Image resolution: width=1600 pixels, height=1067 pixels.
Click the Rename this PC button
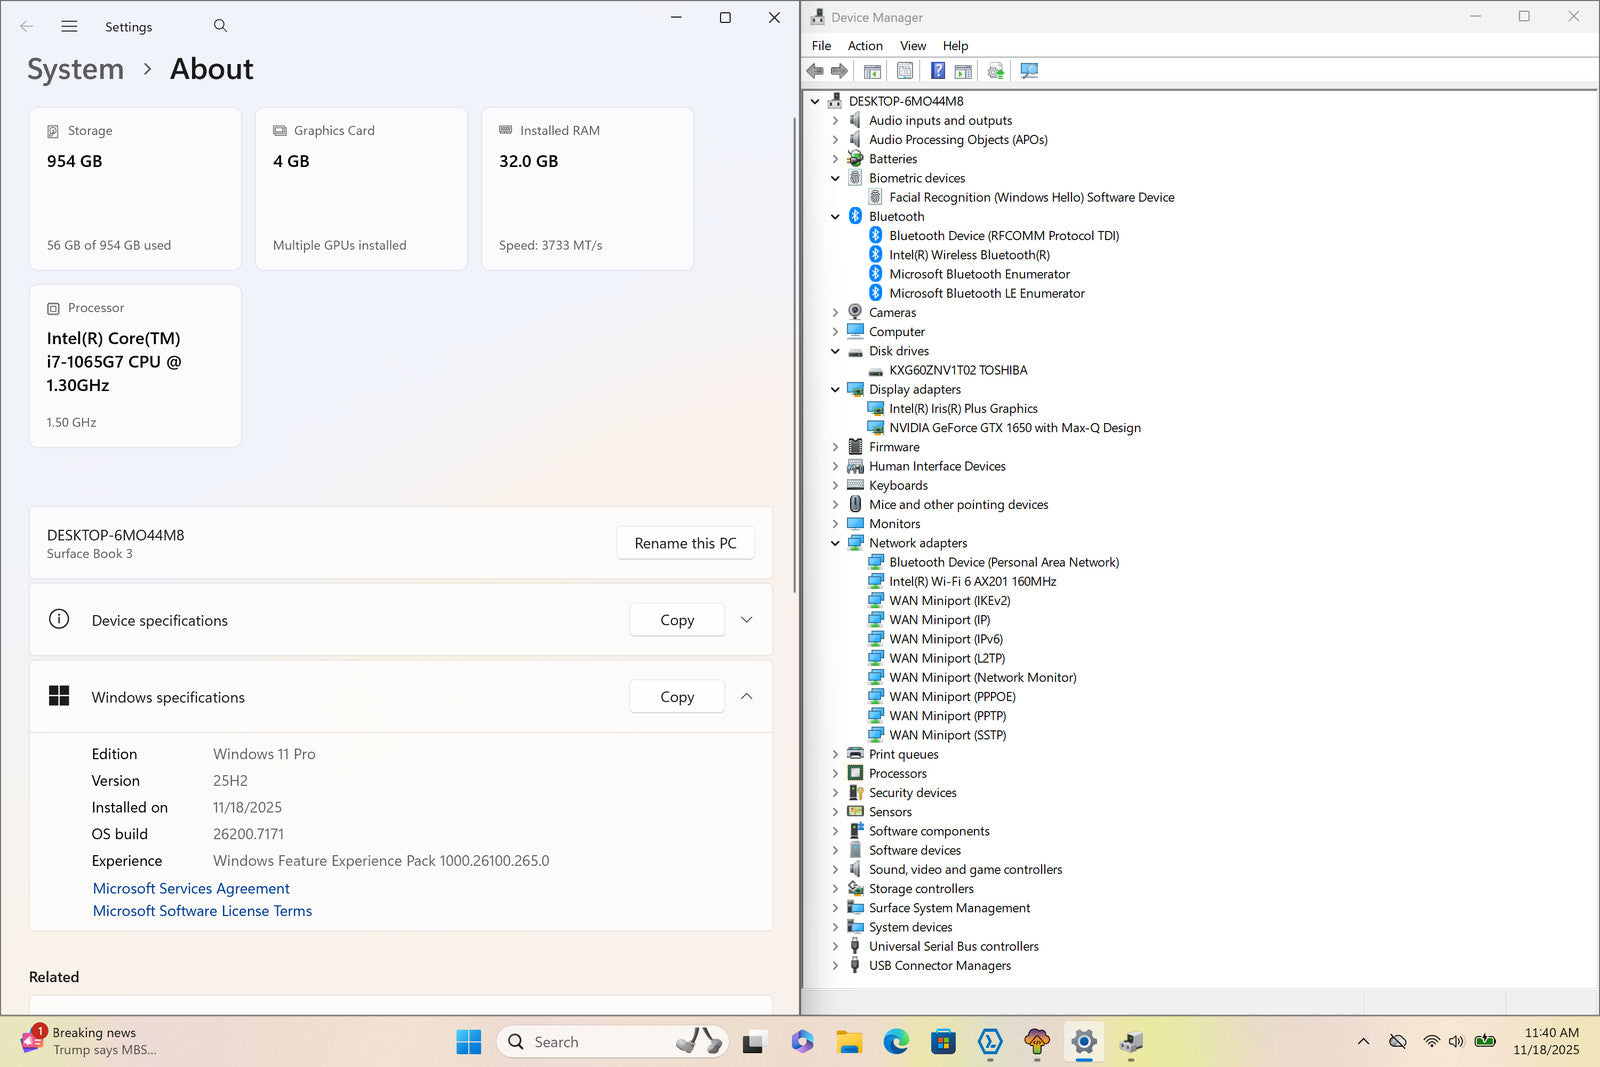(x=685, y=543)
